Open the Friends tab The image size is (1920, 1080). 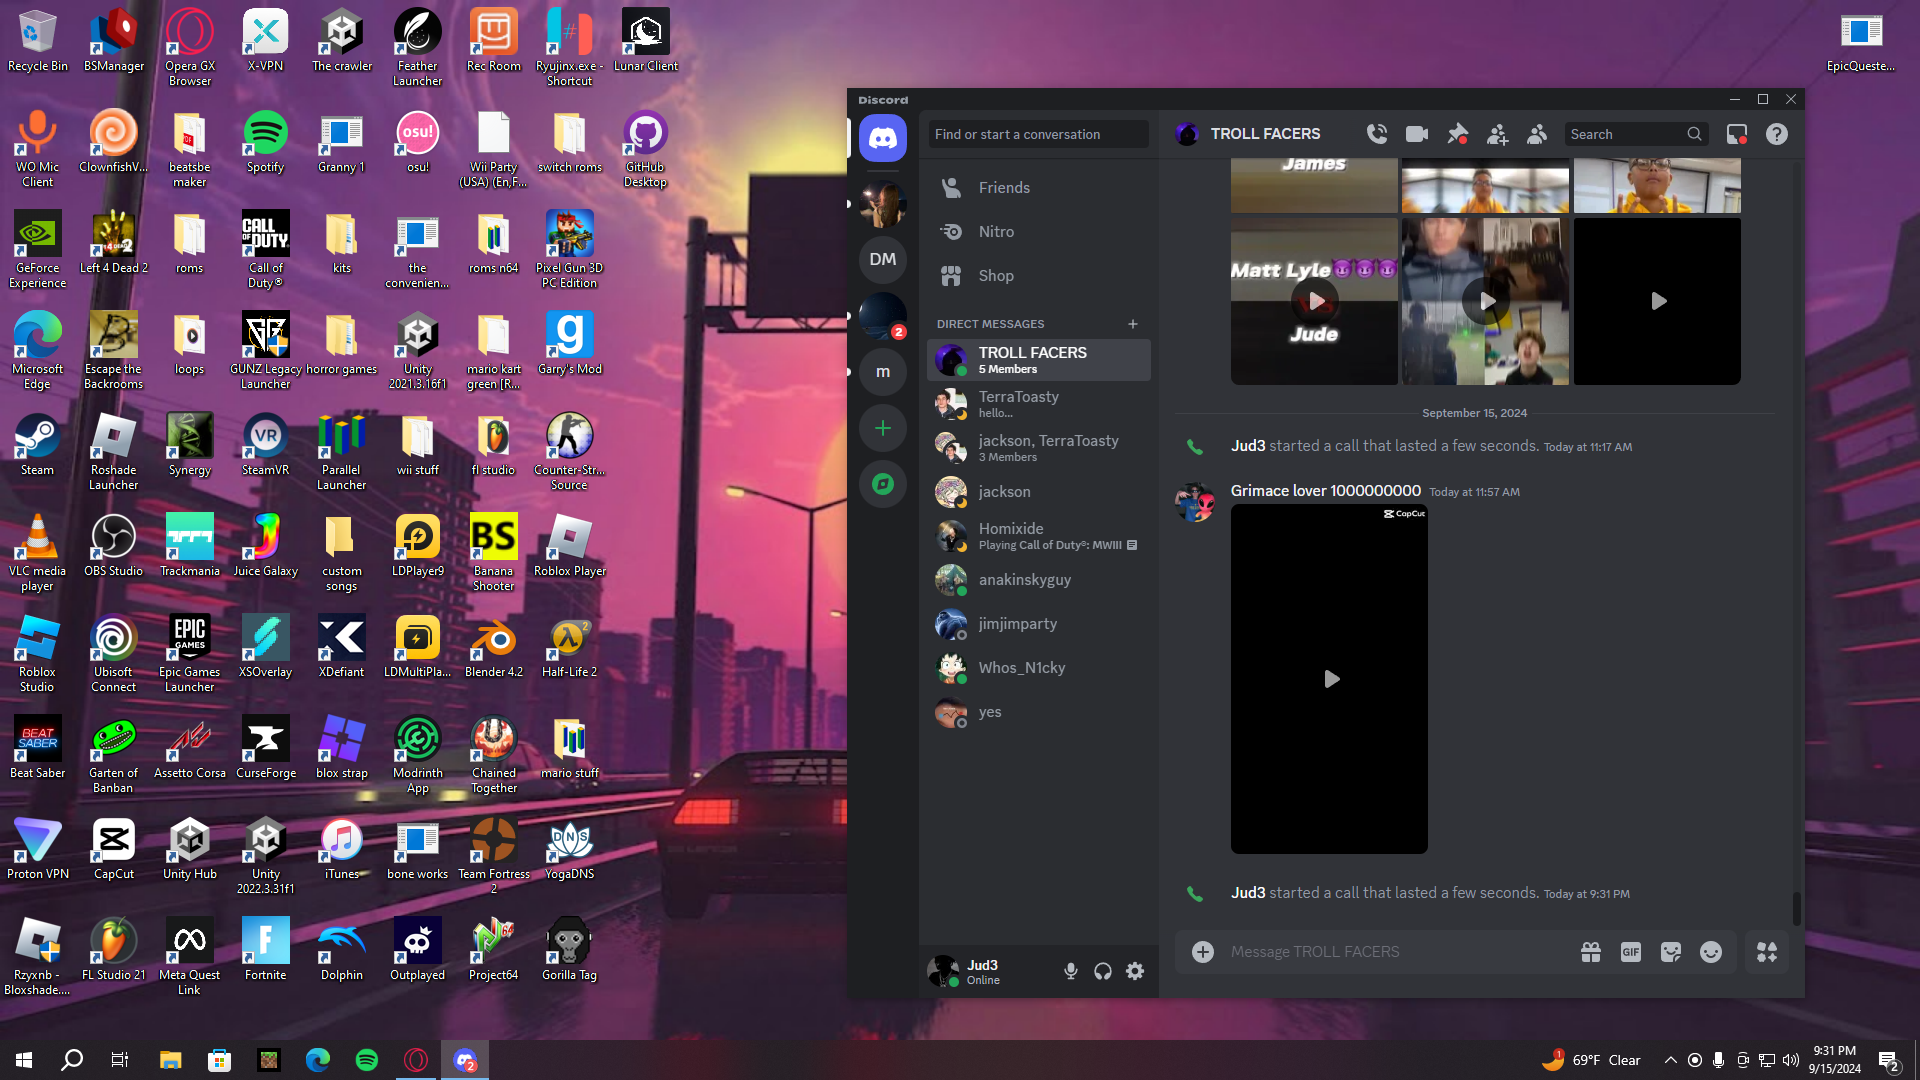[x=1004, y=188]
